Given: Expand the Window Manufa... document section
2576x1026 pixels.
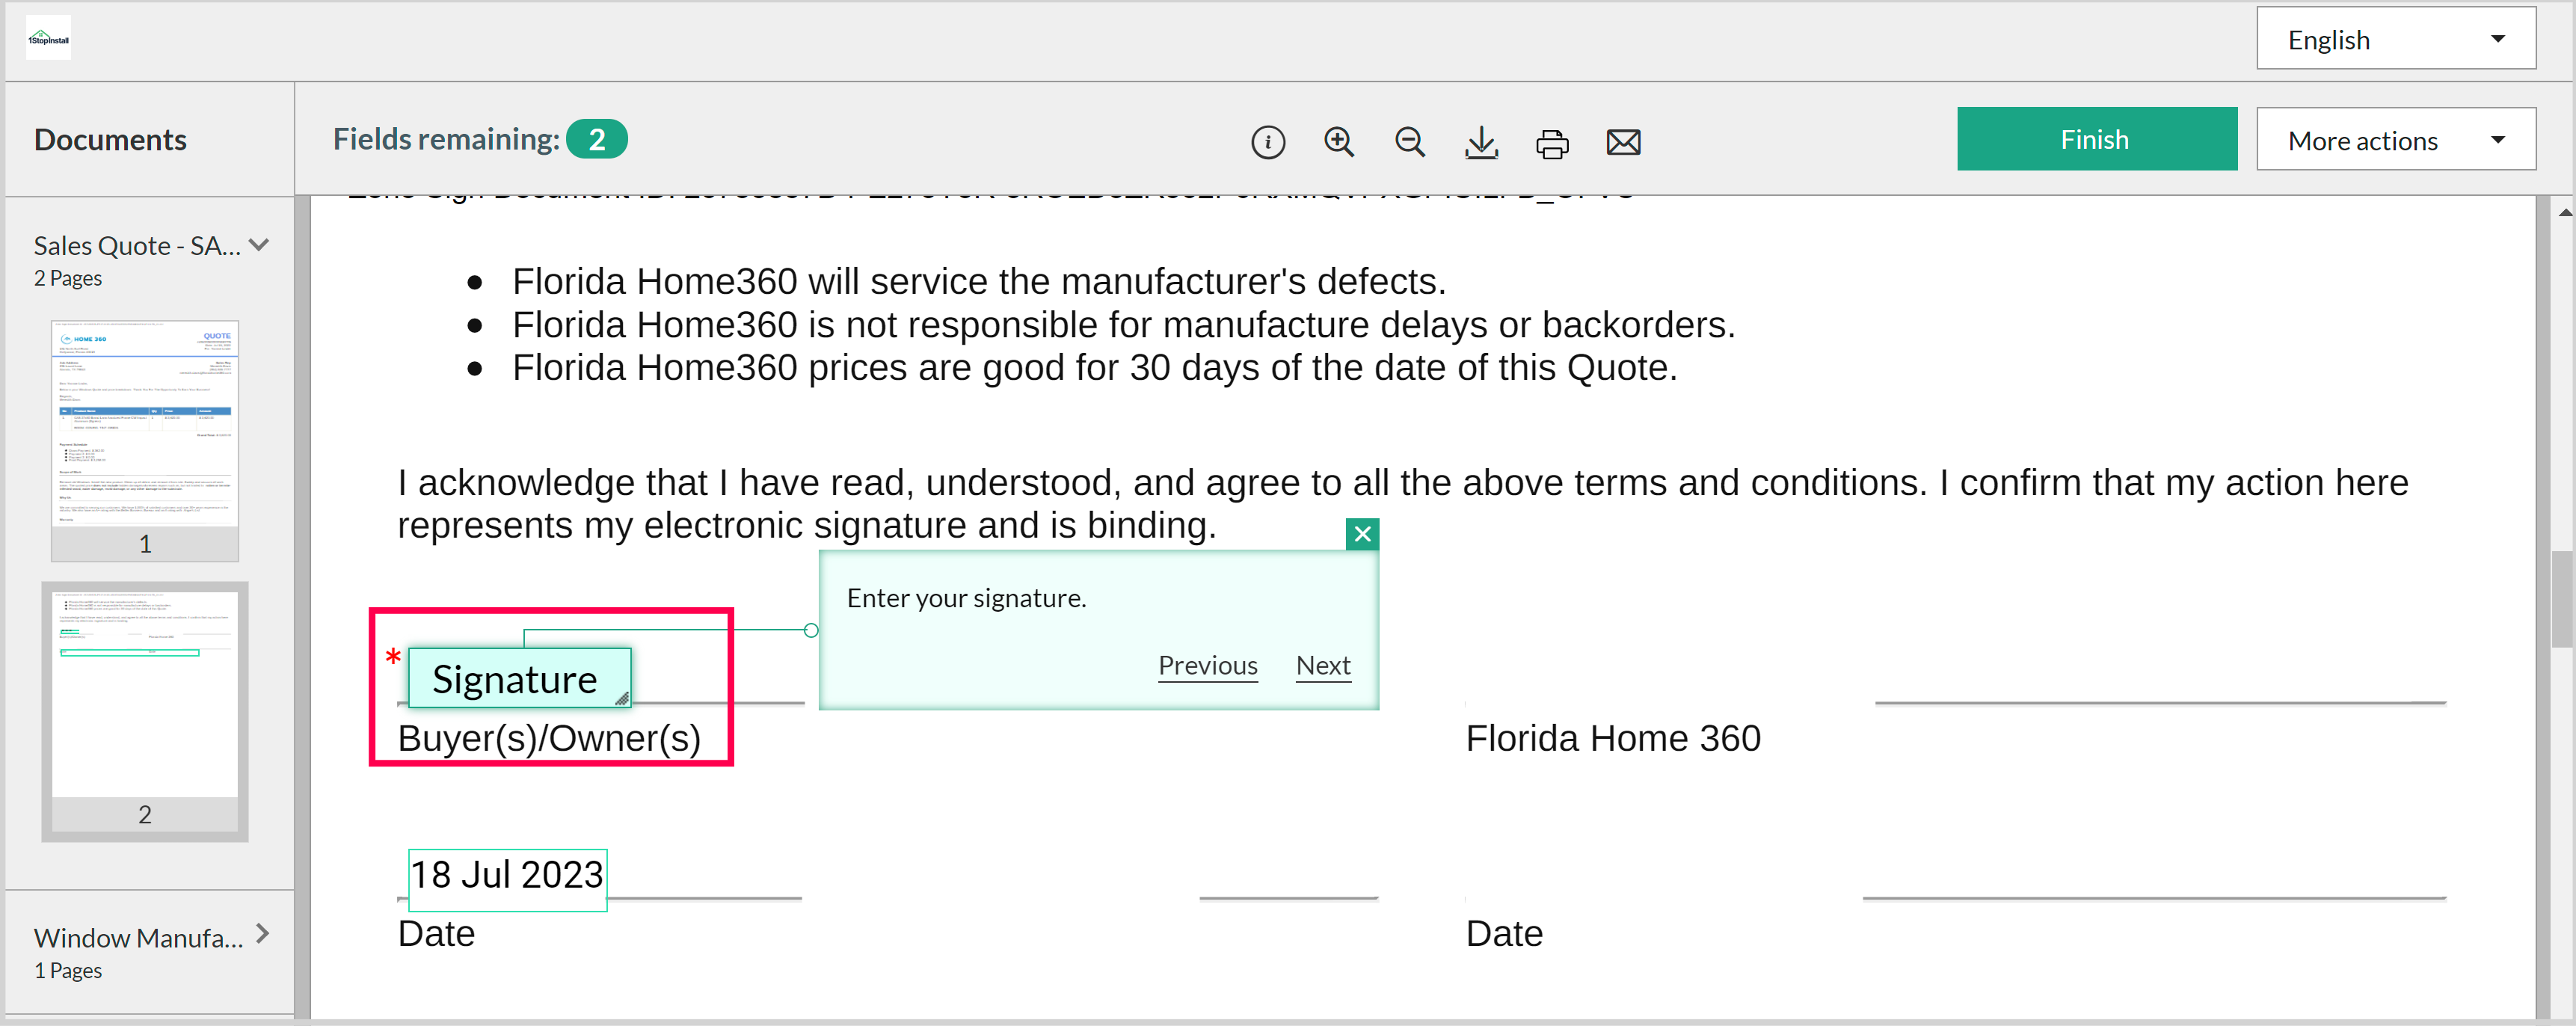Looking at the screenshot, I should tap(262, 934).
